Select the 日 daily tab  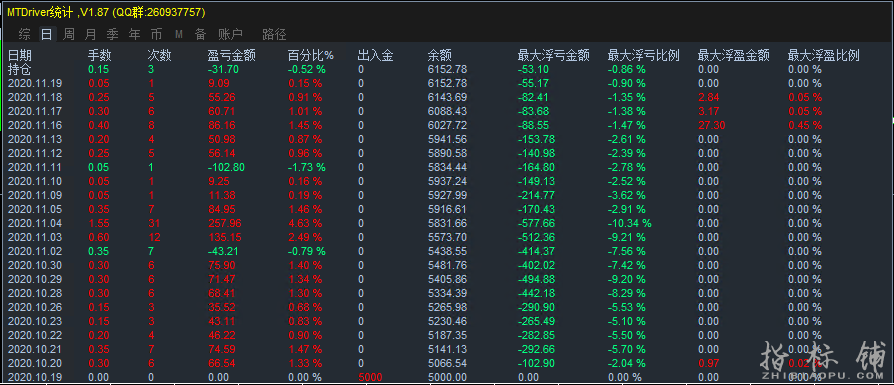pos(46,34)
